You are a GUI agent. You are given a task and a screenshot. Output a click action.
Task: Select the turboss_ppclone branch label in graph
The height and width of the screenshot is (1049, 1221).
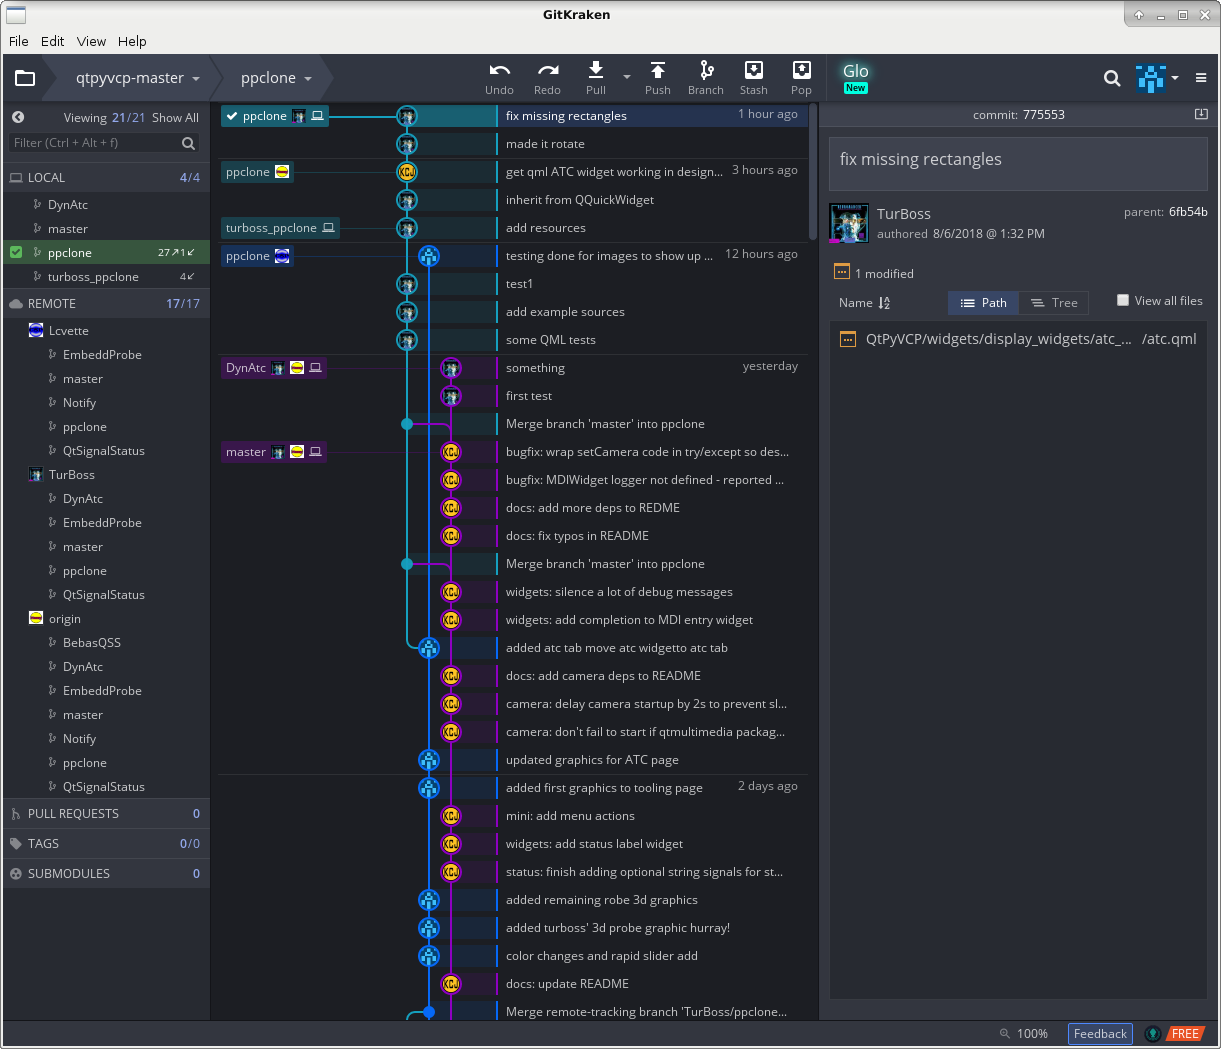[x=280, y=228]
